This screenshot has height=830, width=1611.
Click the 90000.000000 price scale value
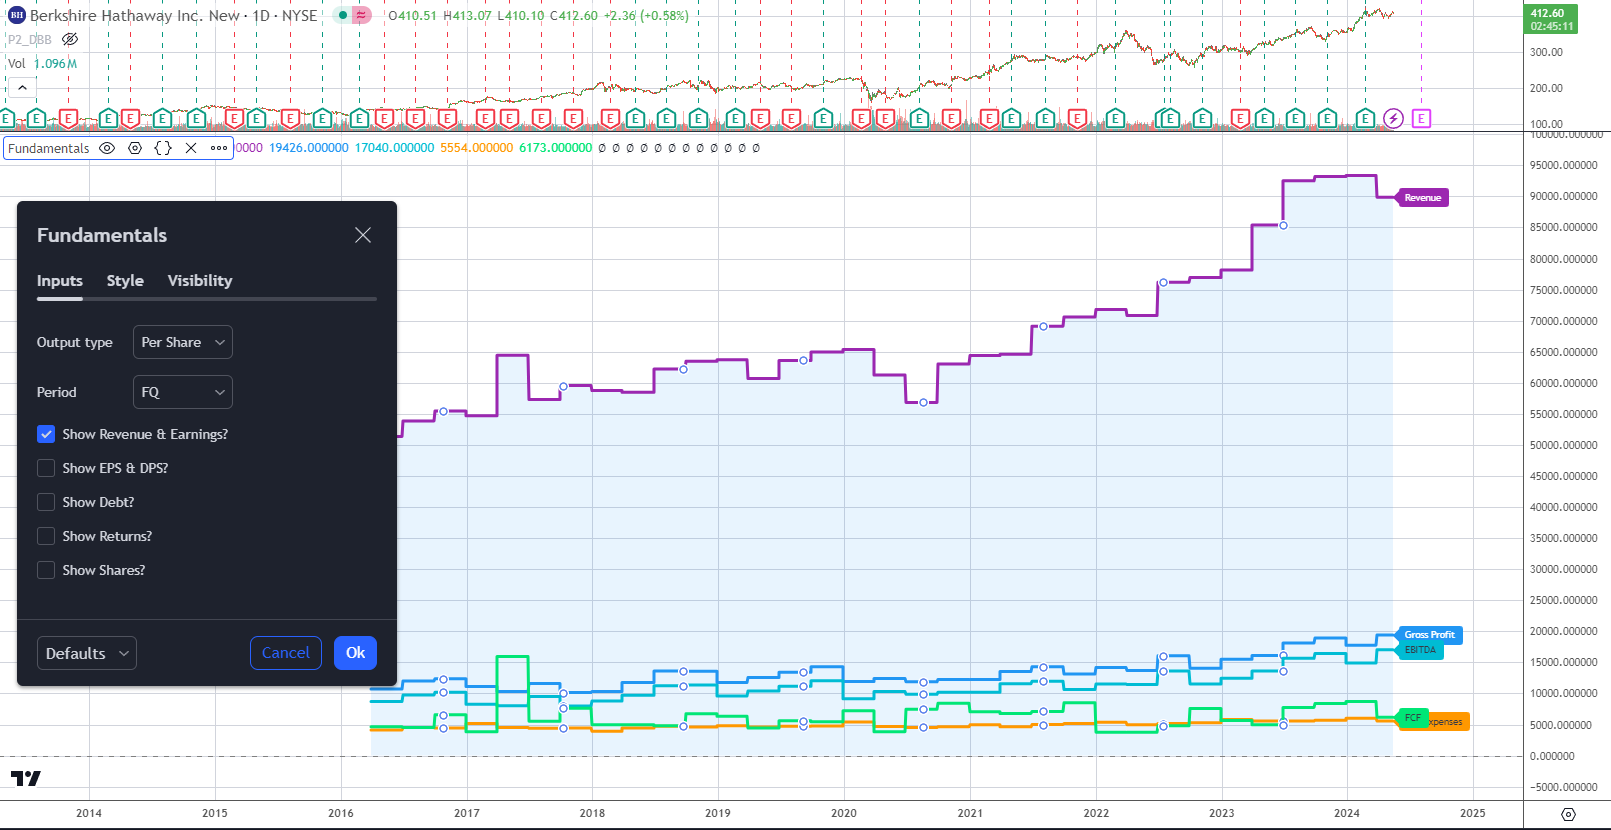tap(1564, 196)
